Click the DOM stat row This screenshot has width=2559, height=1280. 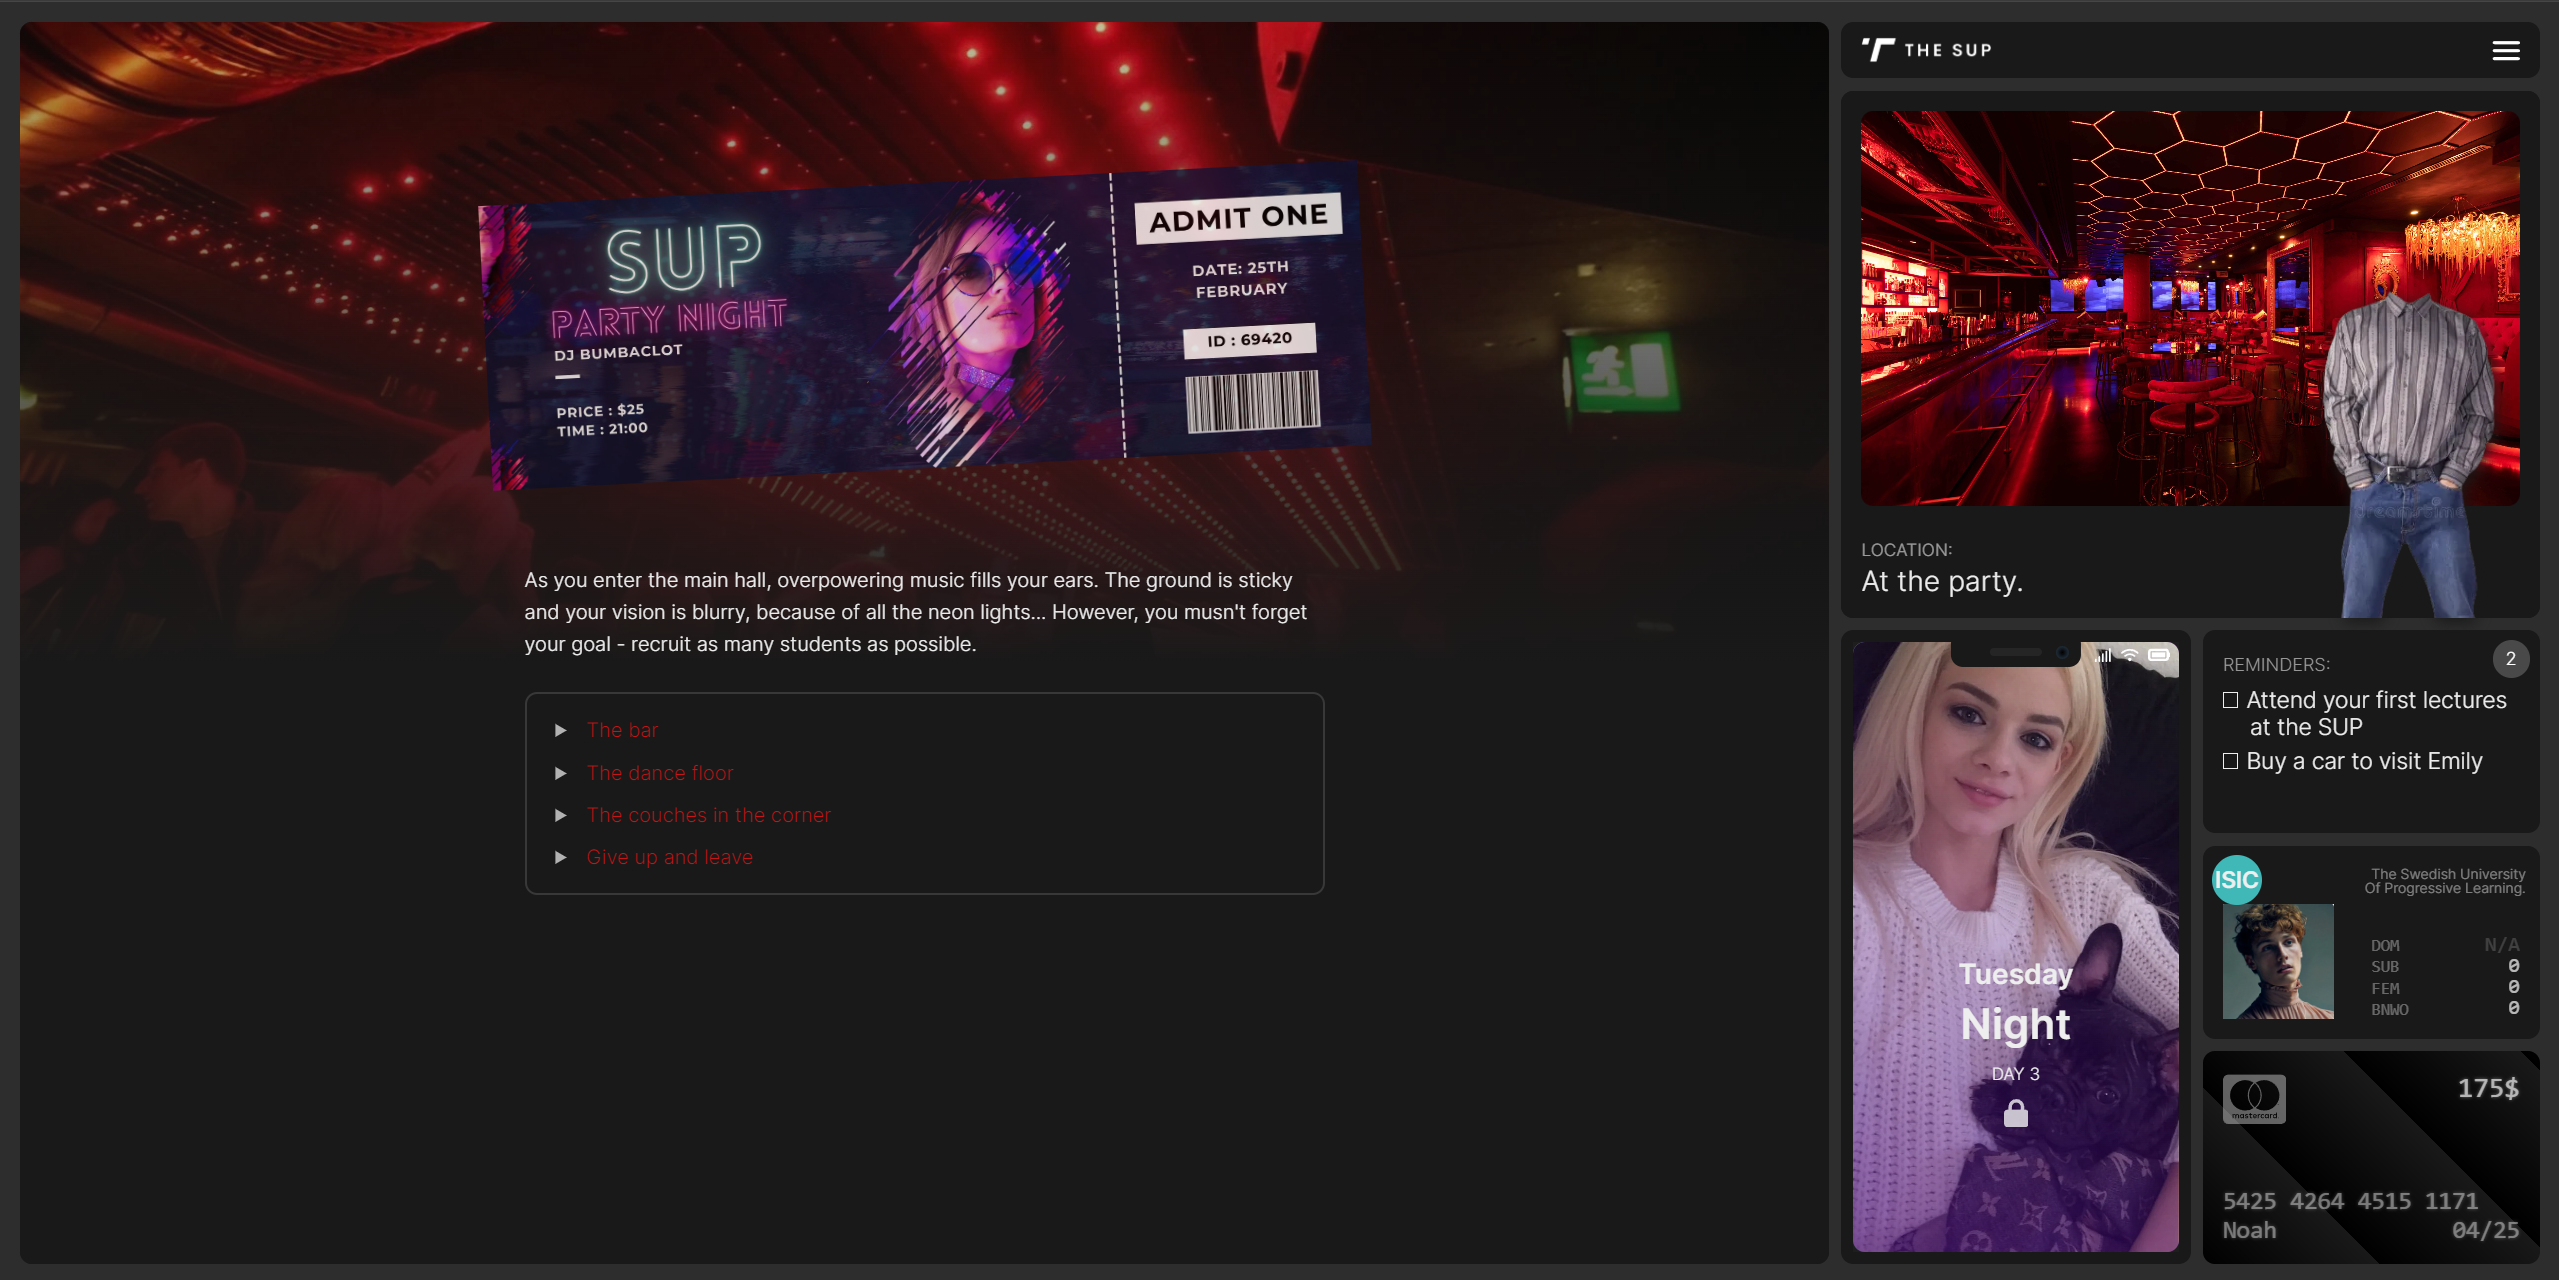[2445, 945]
